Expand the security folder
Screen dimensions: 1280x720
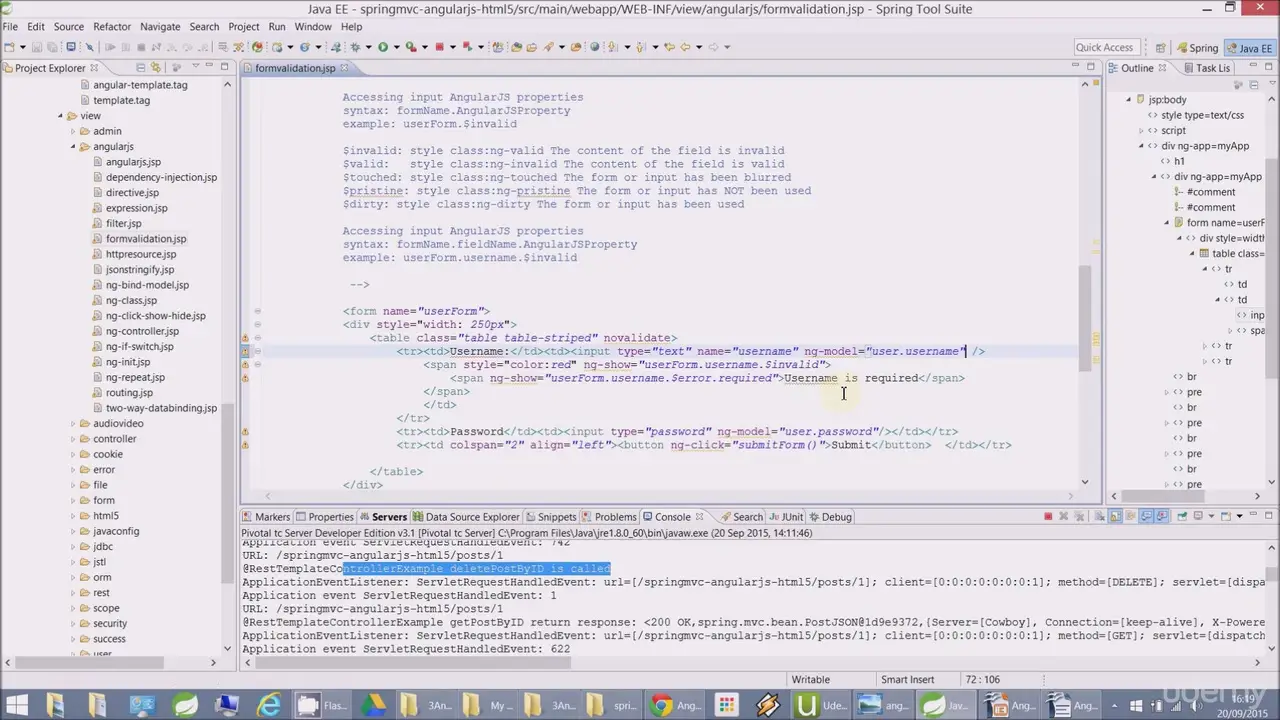pos(73,624)
